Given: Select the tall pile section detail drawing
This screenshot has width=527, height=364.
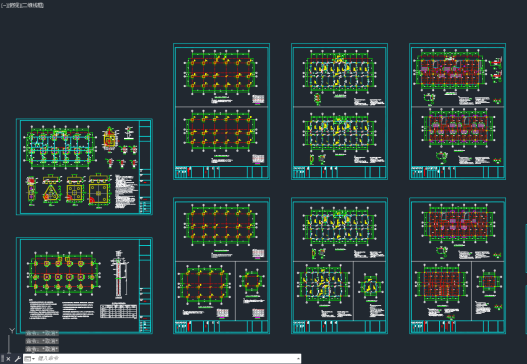Looking at the screenshot, I should coord(119,274).
